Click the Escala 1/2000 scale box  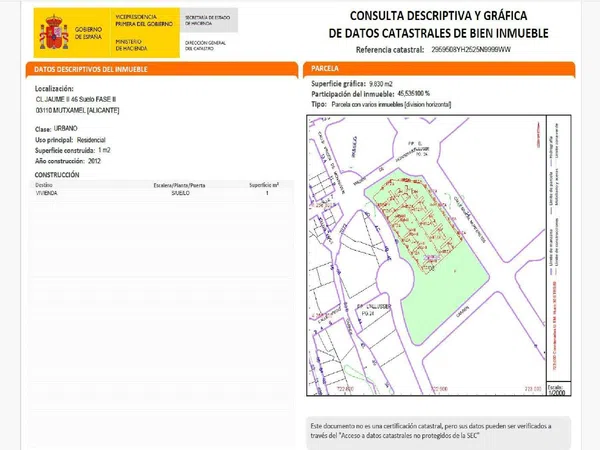pyautogui.click(x=558, y=391)
